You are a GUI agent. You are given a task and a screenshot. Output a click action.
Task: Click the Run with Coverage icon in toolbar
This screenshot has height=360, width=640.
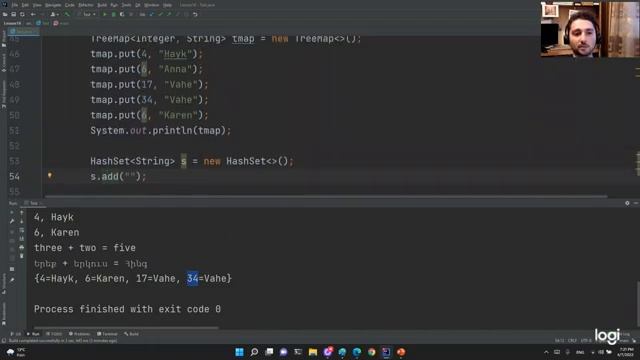click(x=122, y=14)
